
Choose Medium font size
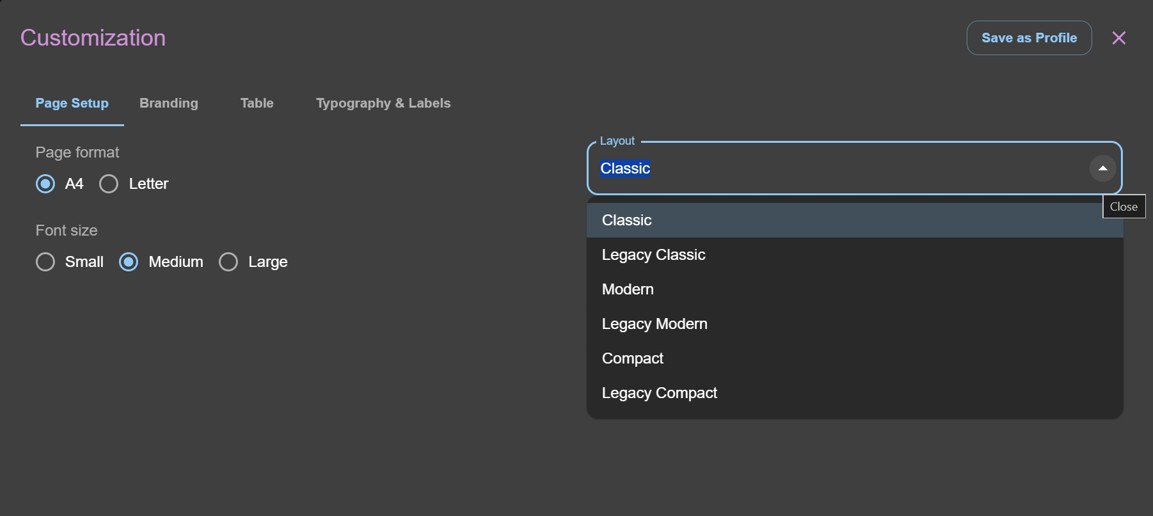[129, 262]
